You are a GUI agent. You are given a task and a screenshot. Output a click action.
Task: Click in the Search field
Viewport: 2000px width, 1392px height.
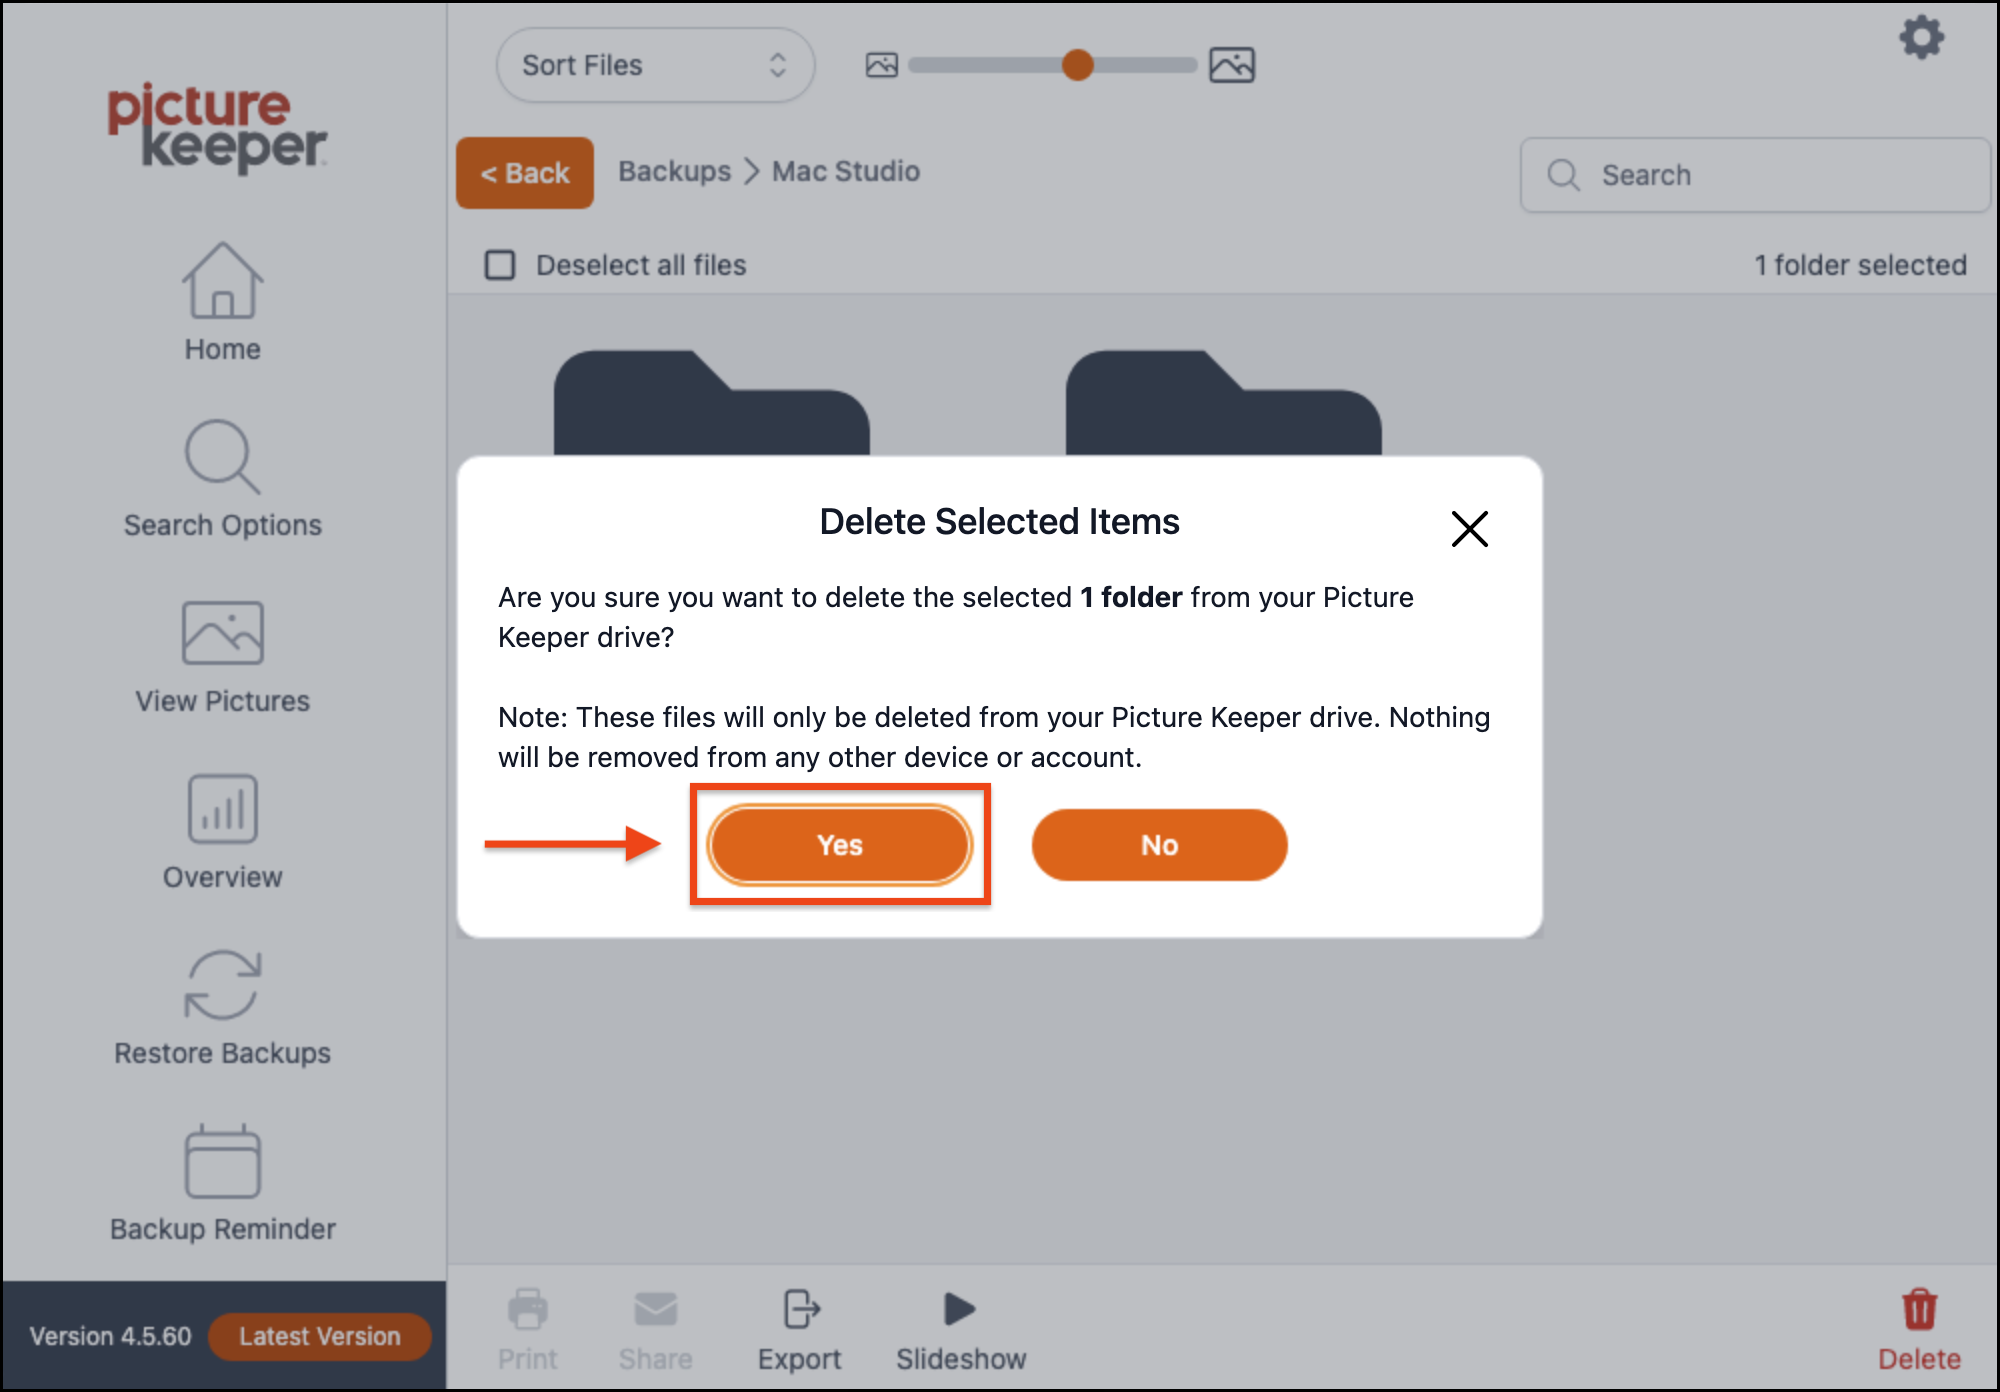tap(1755, 175)
